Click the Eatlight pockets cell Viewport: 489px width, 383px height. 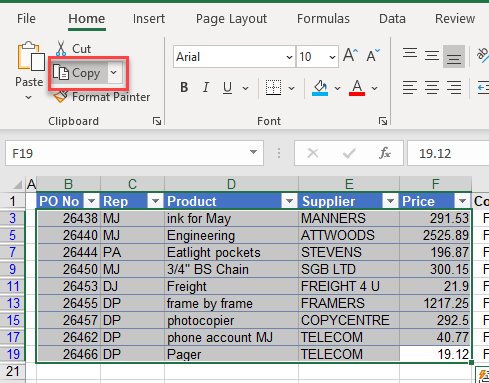(x=232, y=252)
